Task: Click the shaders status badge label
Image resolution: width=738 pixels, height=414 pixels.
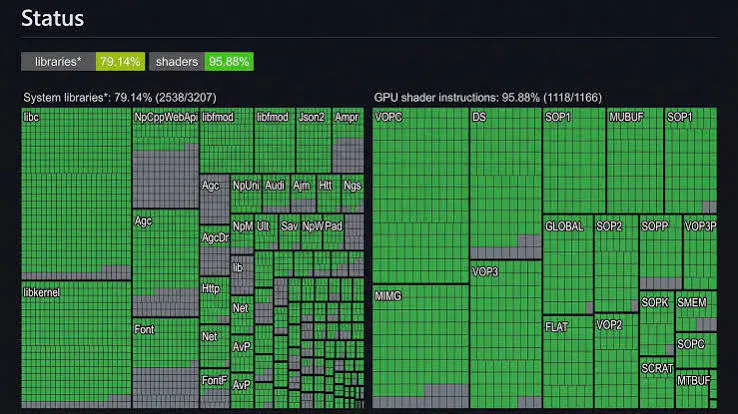Action: pos(177,62)
